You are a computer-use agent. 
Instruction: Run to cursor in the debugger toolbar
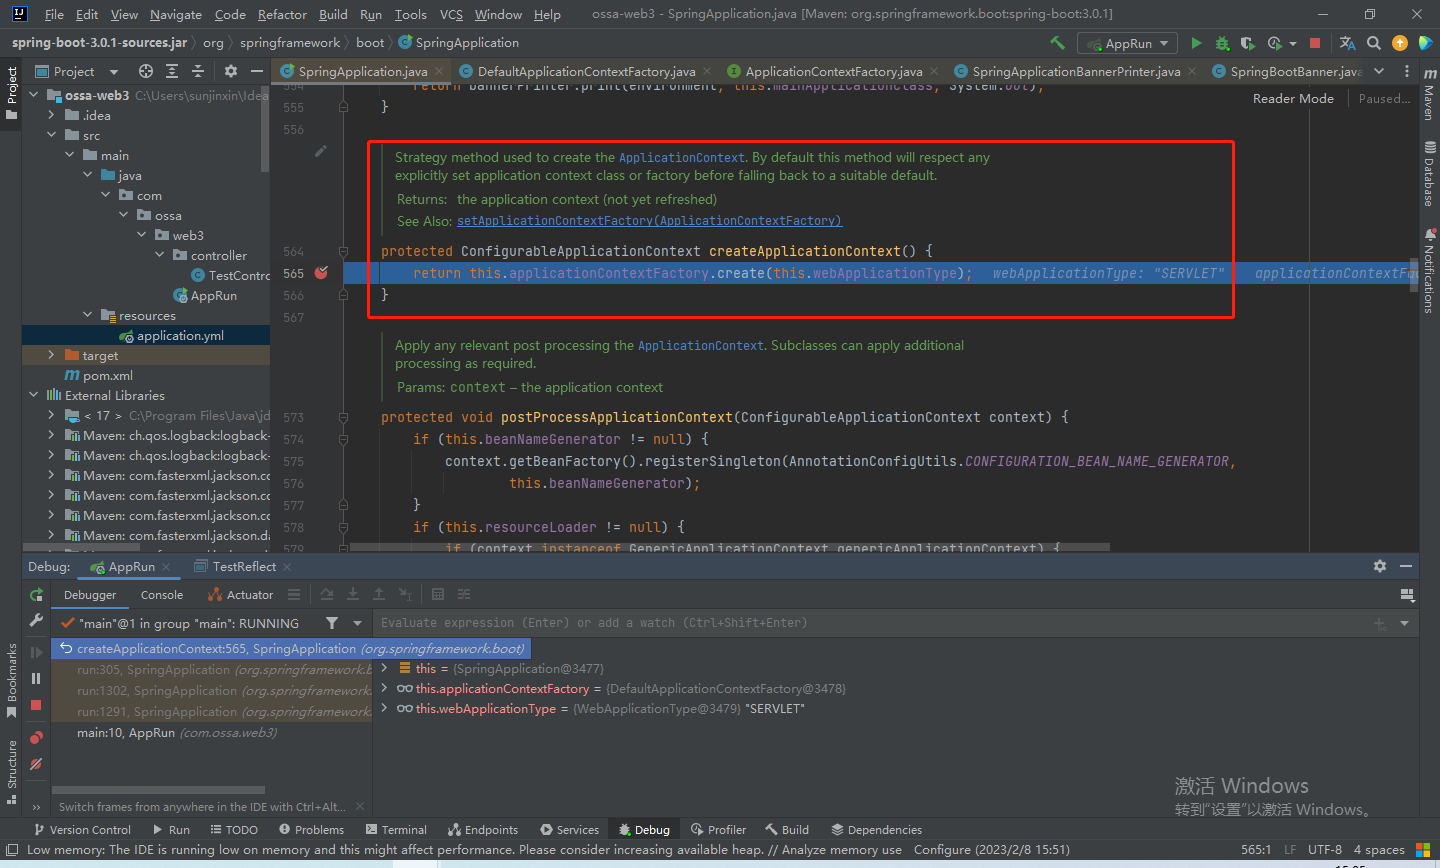coord(405,594)
